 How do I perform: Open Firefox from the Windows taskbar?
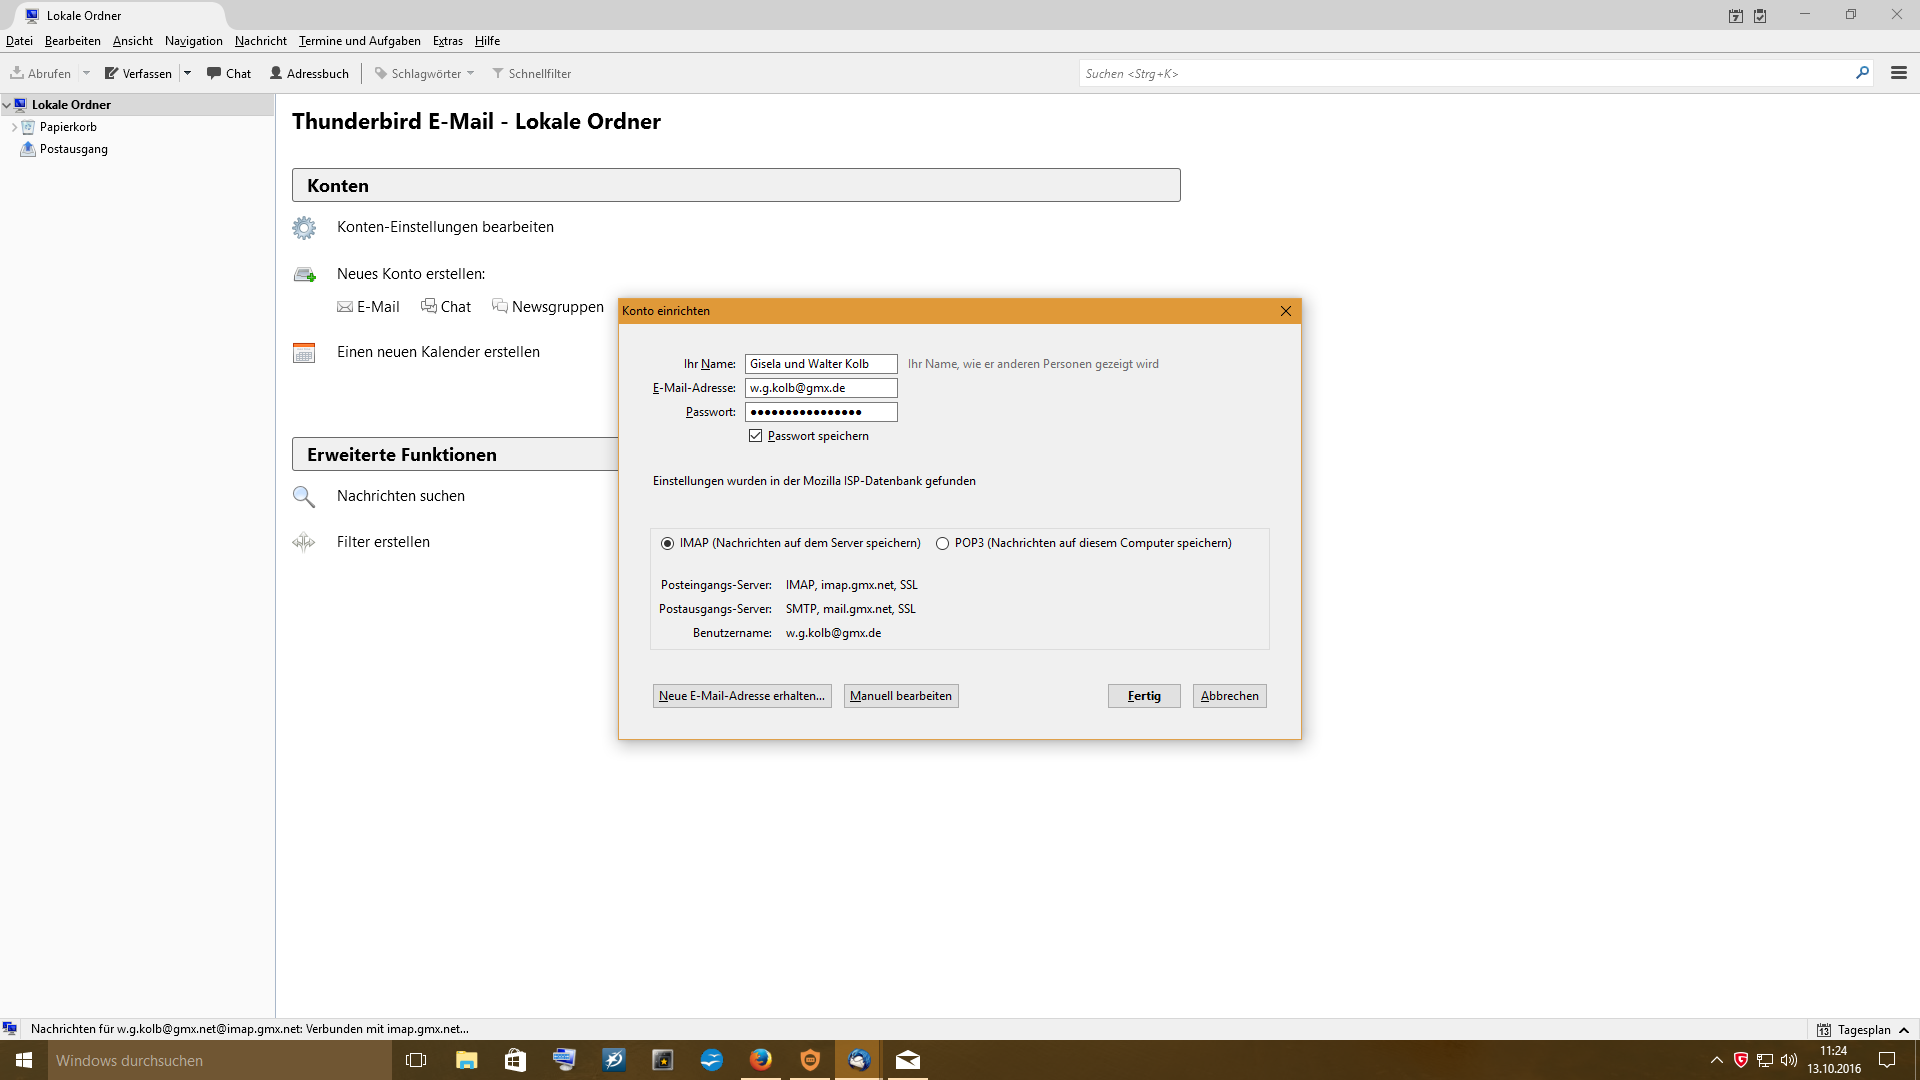761,1060
